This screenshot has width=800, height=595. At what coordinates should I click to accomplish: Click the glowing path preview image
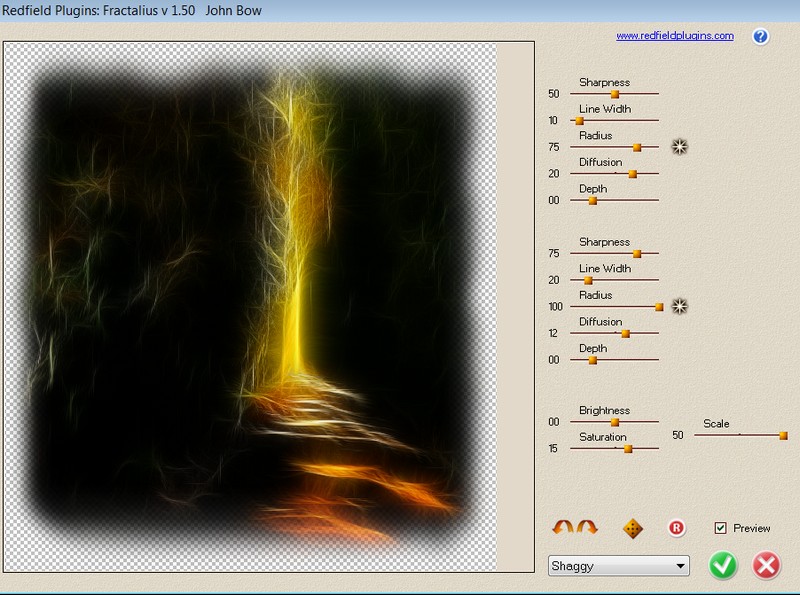(251, 307)
